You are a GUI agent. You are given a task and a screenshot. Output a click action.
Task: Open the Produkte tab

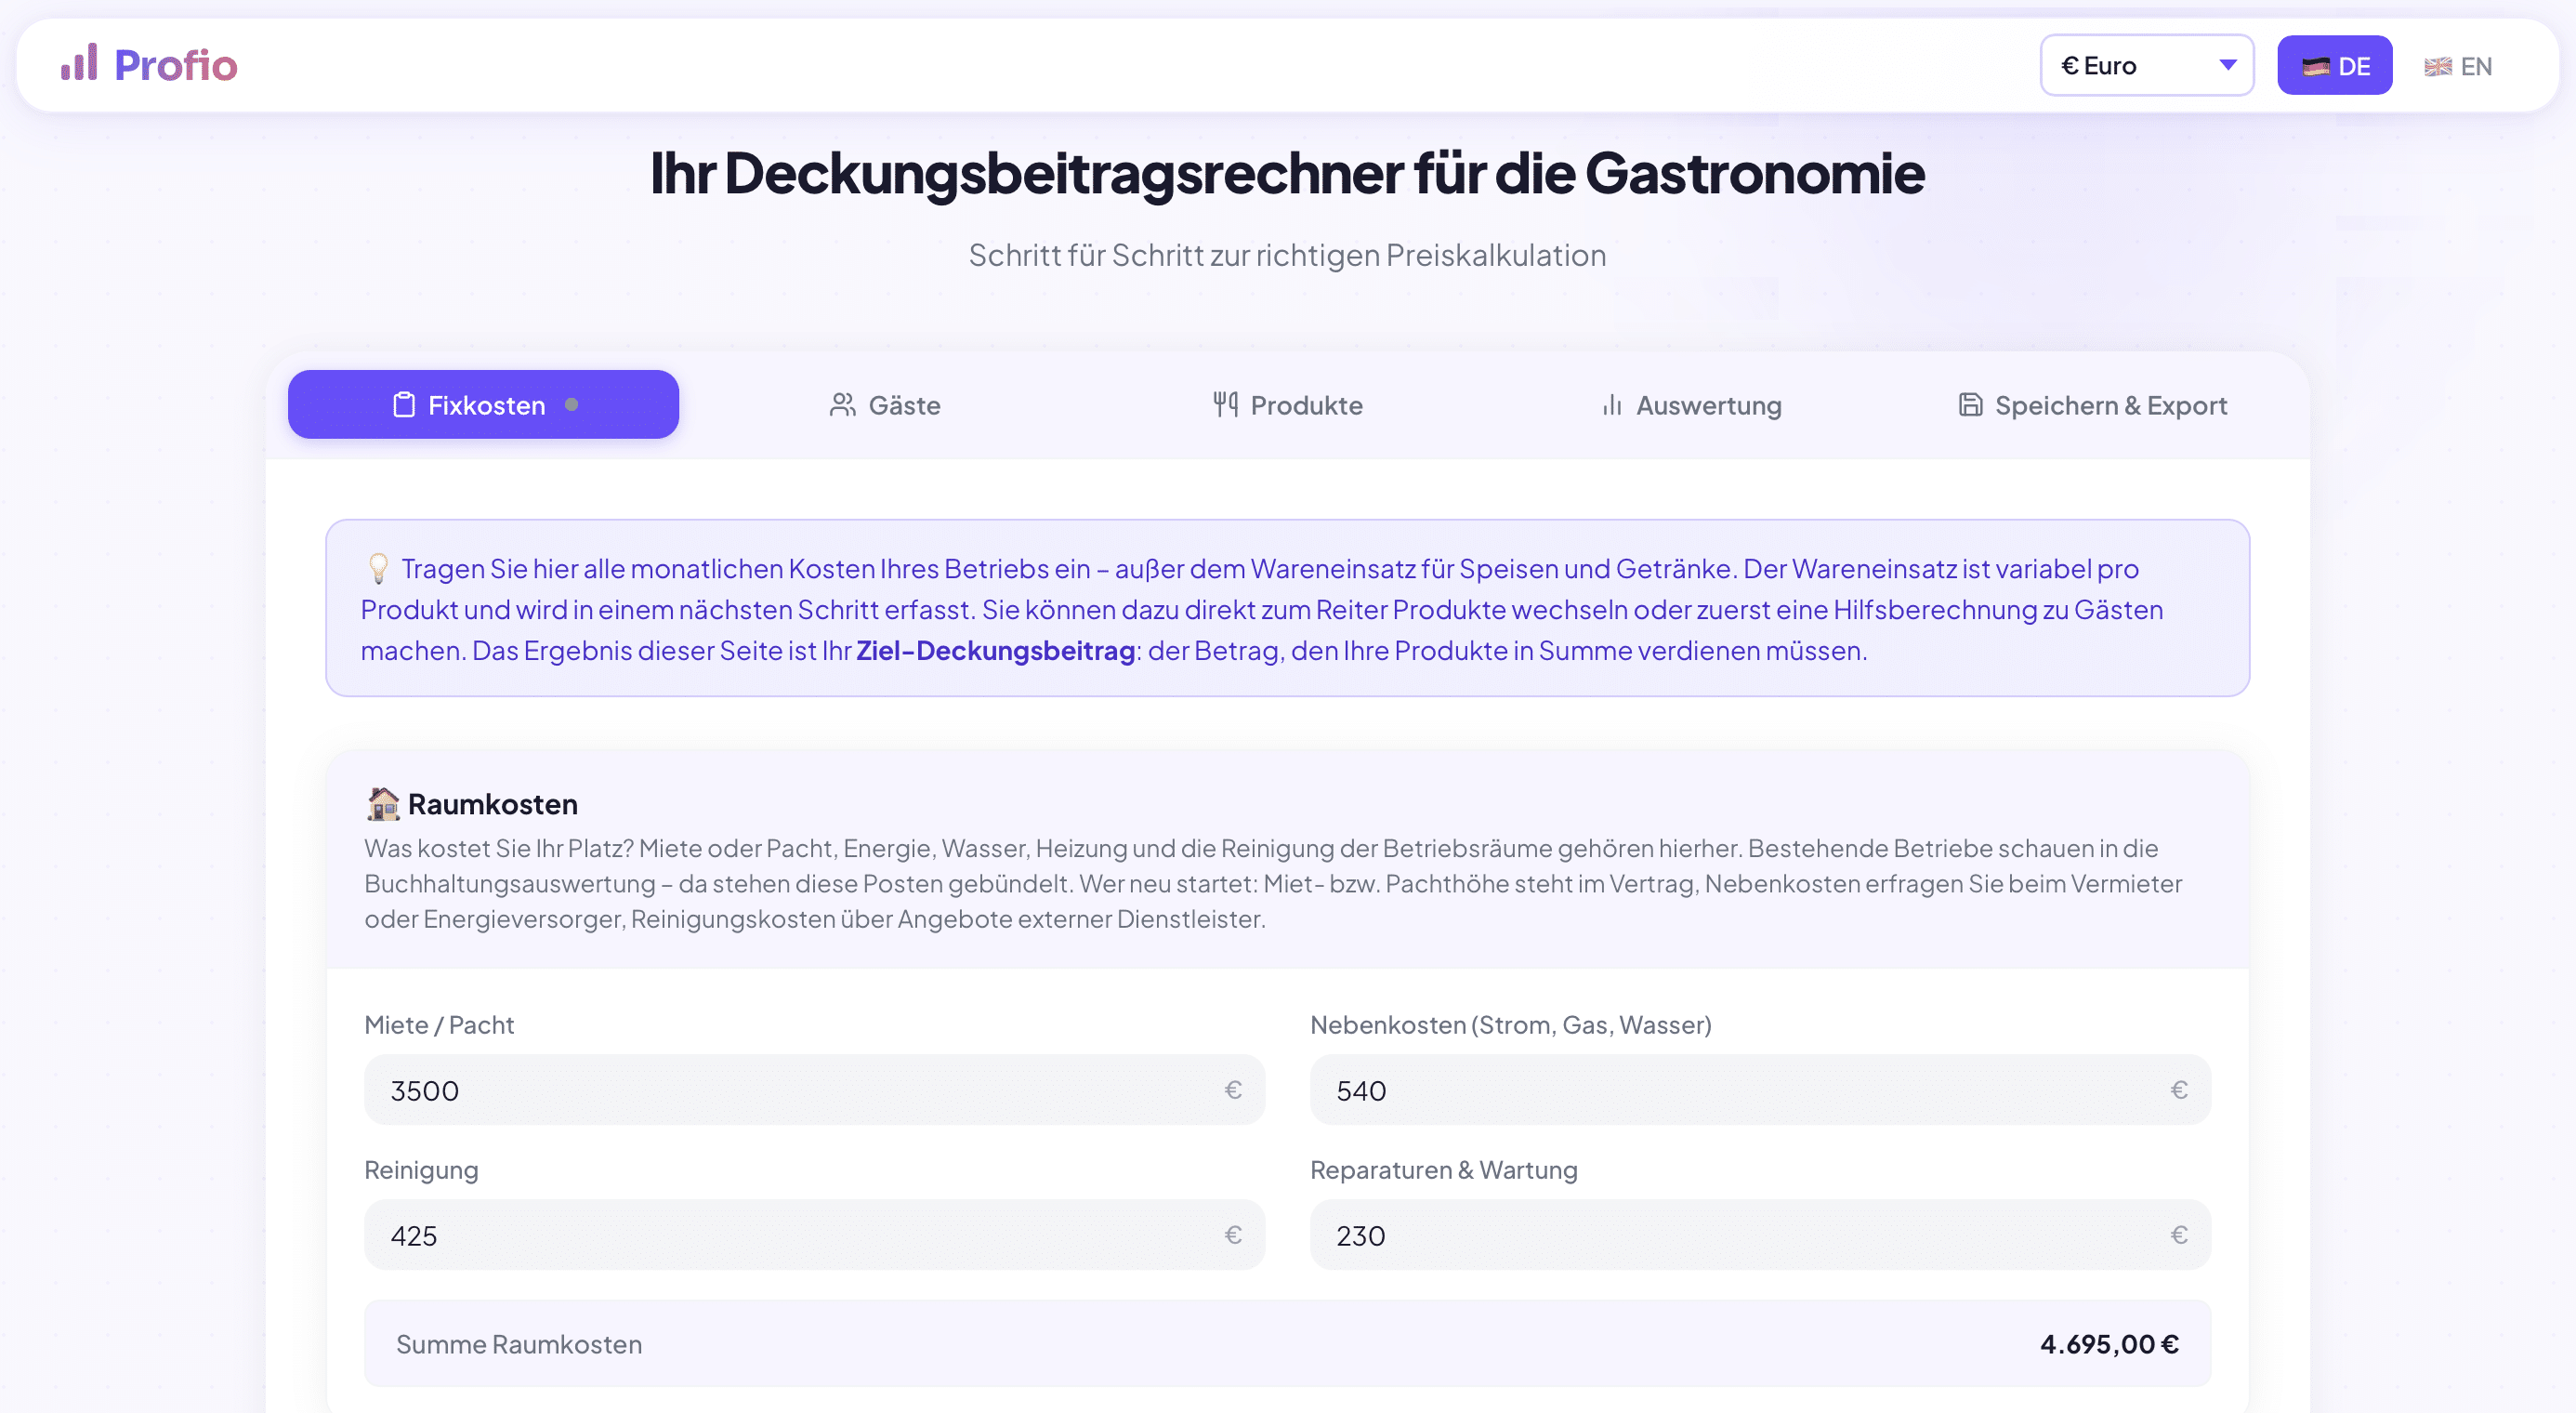click(x=1287, y=405)
